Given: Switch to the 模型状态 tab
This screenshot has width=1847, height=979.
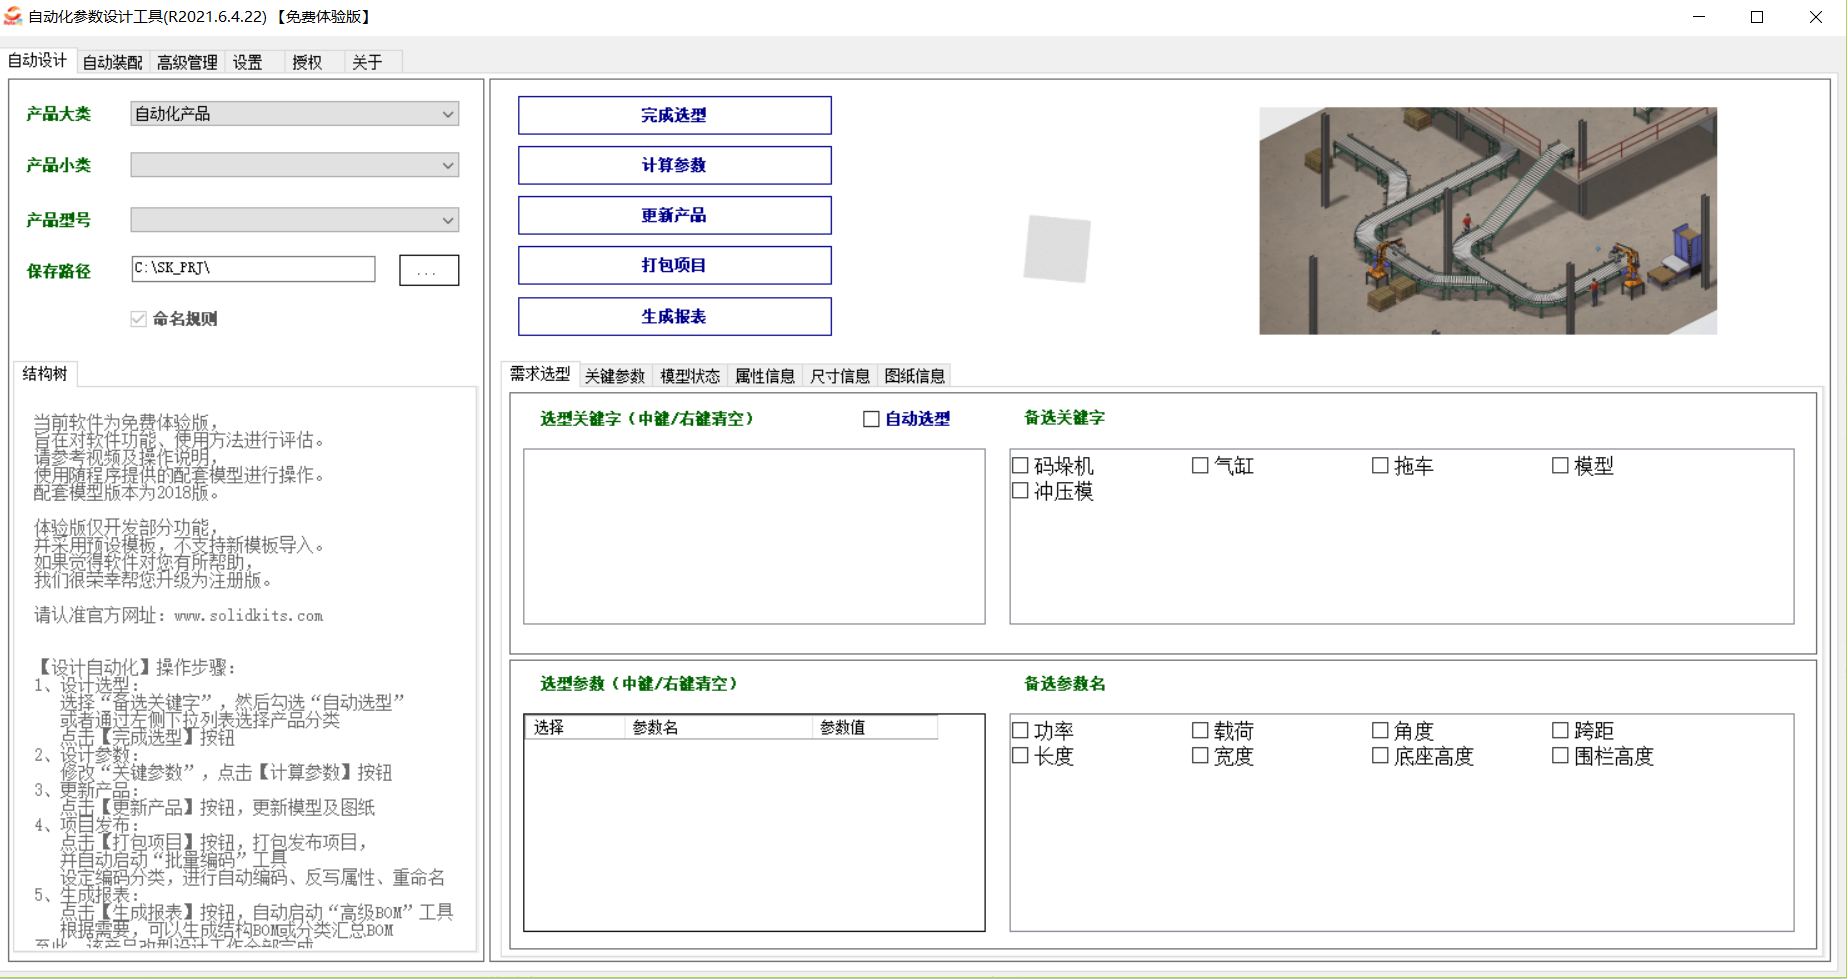Looking at the screenshot, I should (x=690, y=376).
